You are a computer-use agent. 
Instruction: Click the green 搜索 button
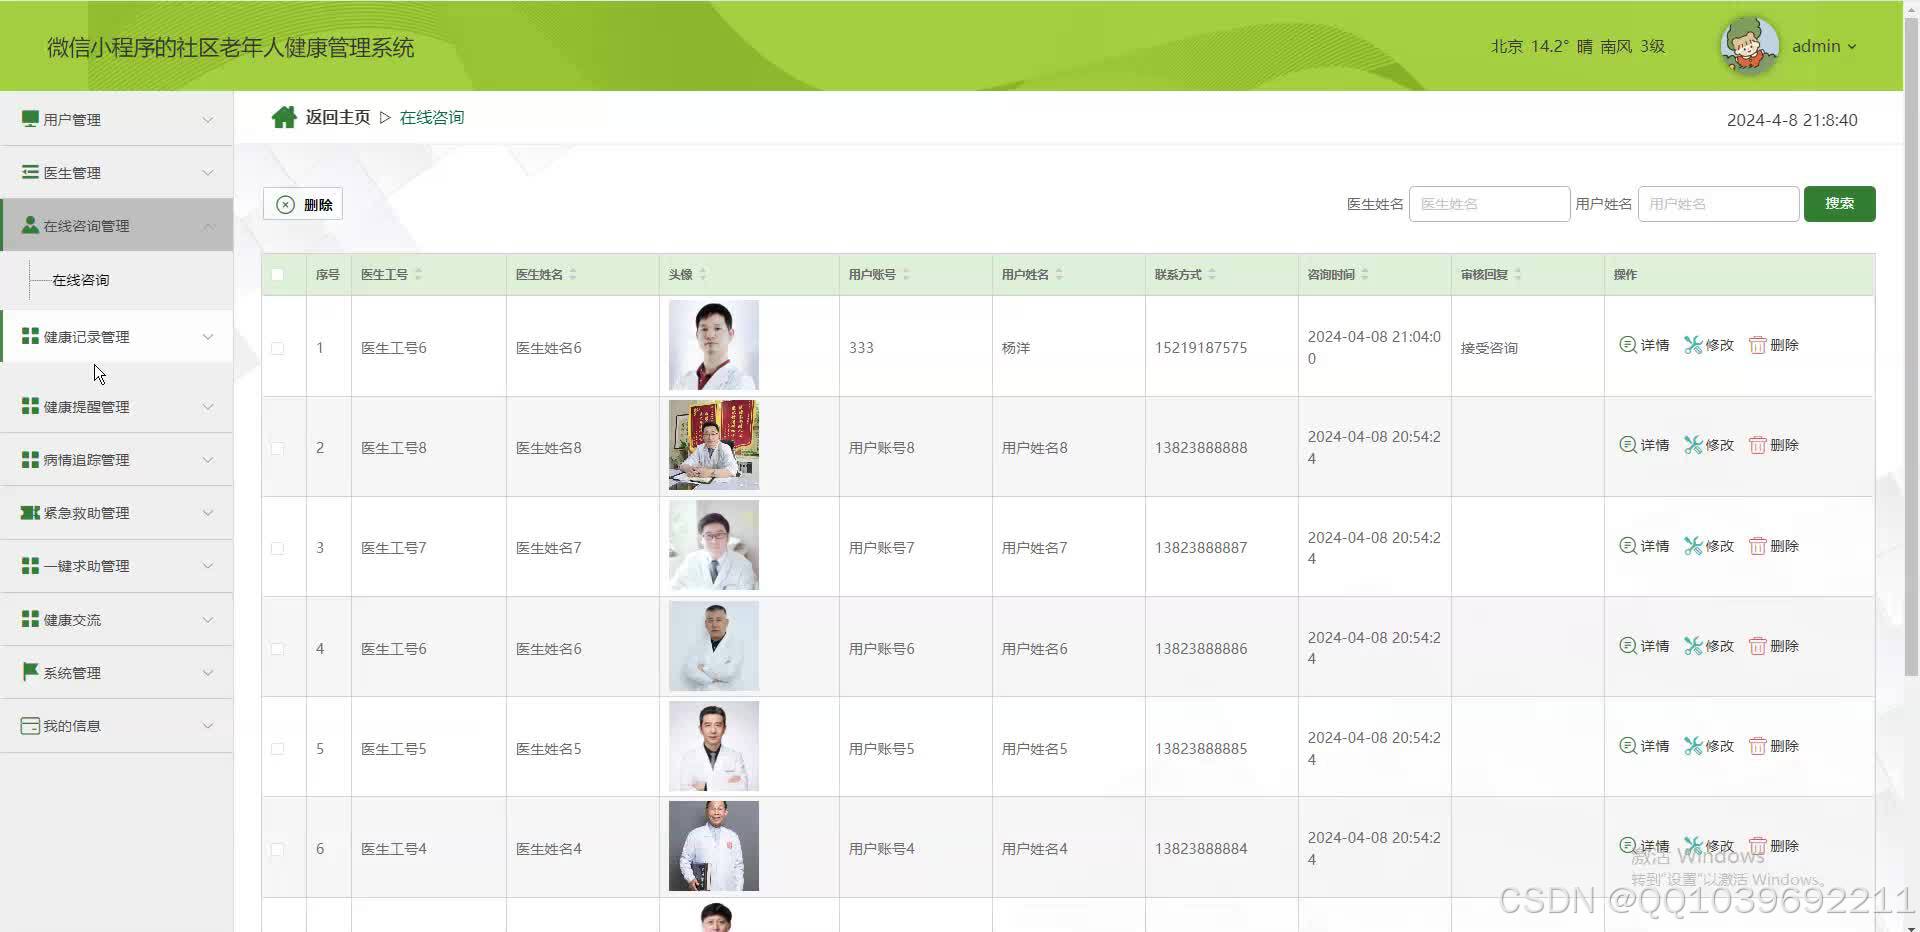1839,204
